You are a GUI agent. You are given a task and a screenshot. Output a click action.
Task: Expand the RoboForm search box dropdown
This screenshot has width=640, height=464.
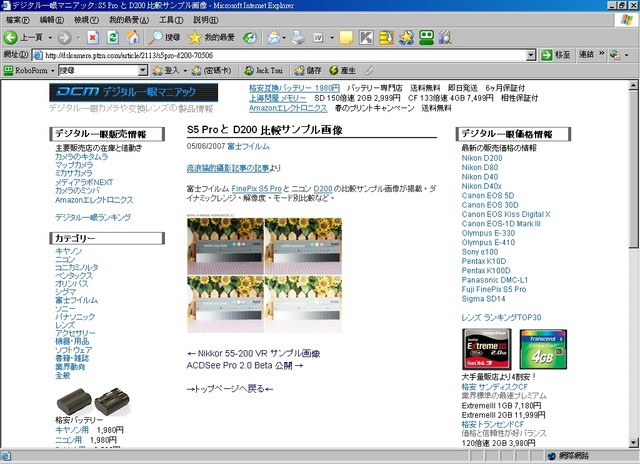142,71
